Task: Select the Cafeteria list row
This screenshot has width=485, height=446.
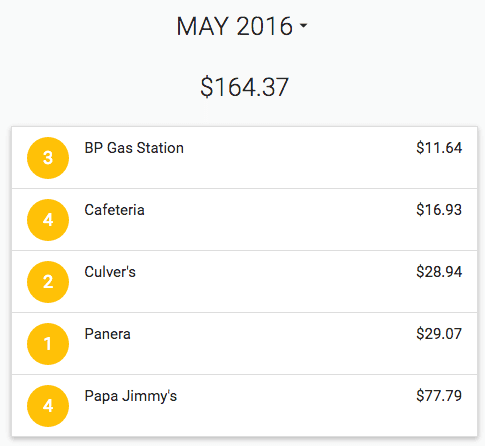Action: pos(245,220)
